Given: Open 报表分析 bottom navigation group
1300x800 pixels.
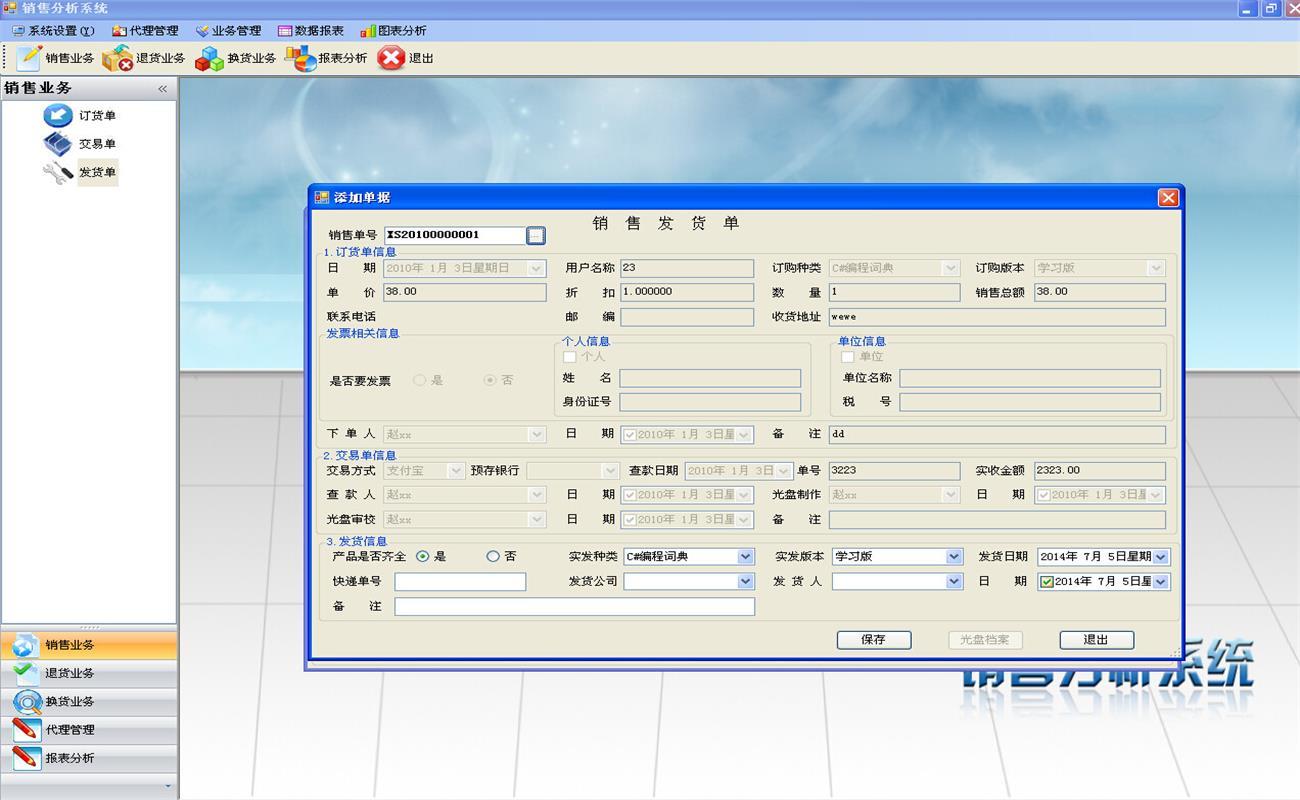Looking at the screenshot, I should (x=89, y=757).
